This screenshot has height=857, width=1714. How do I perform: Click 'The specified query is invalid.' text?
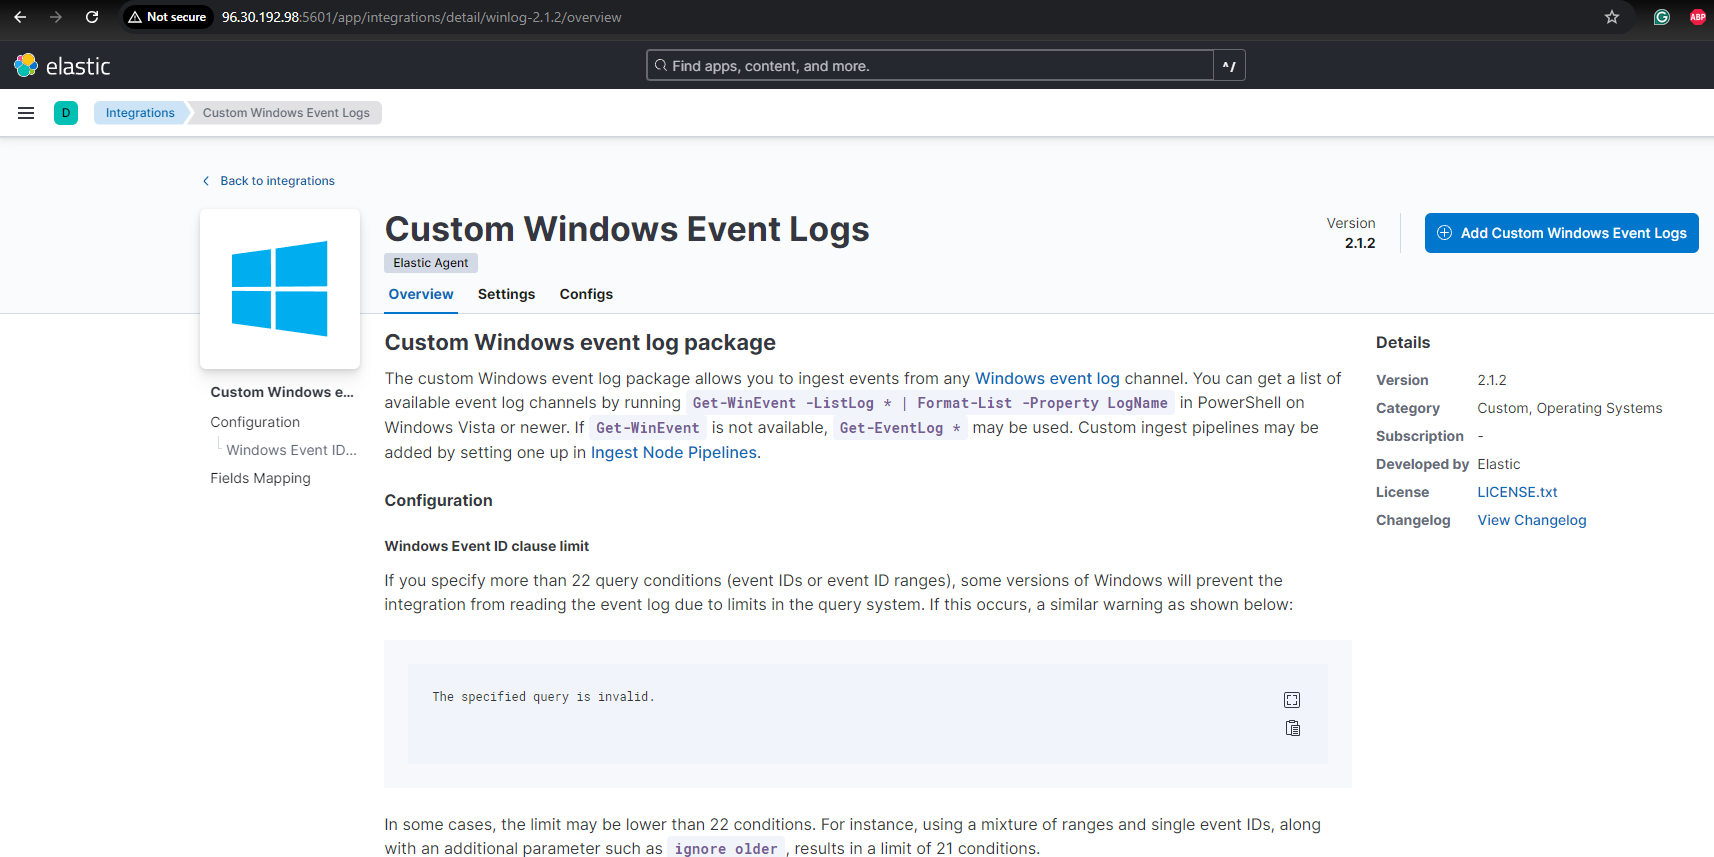[543, 697]
